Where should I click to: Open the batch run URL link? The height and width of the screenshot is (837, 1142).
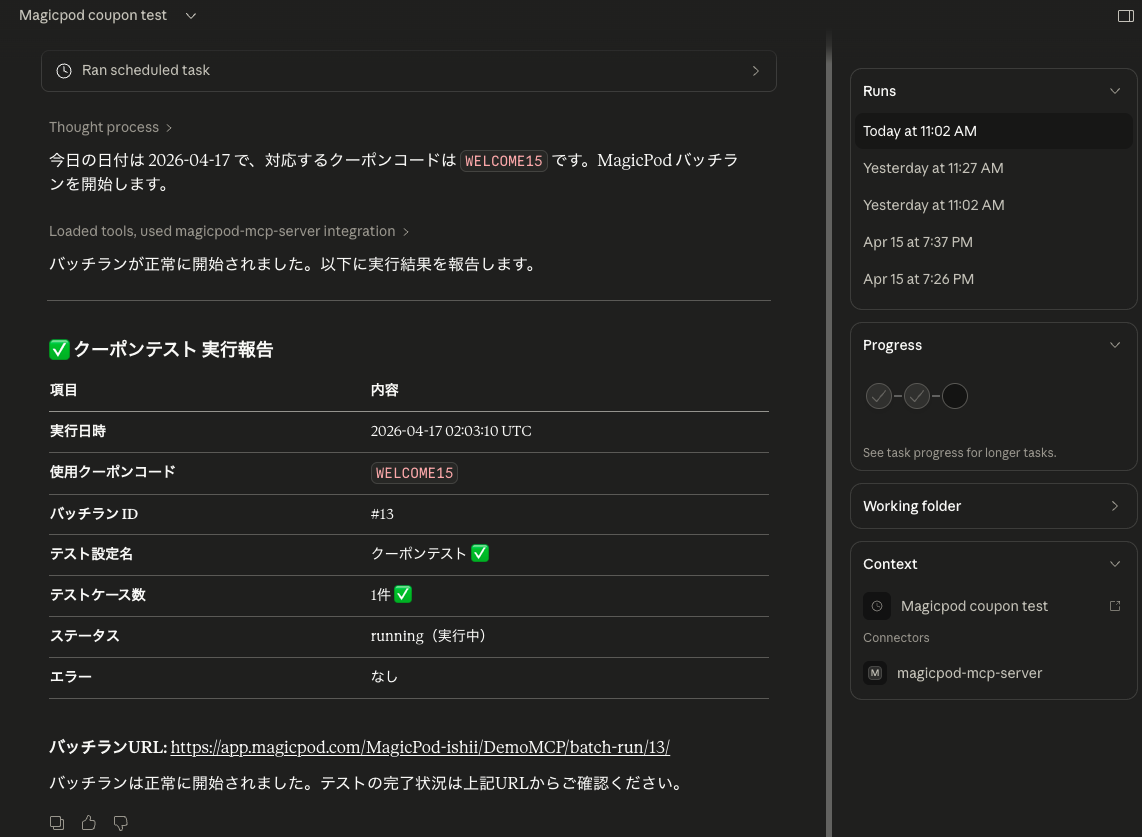(x=420, y=747)
